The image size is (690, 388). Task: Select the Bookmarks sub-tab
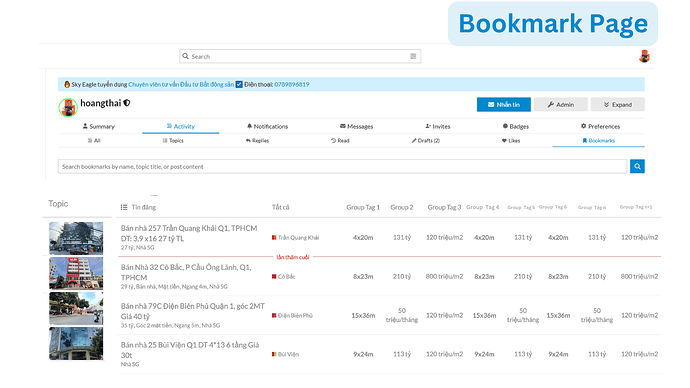(598, 141)
